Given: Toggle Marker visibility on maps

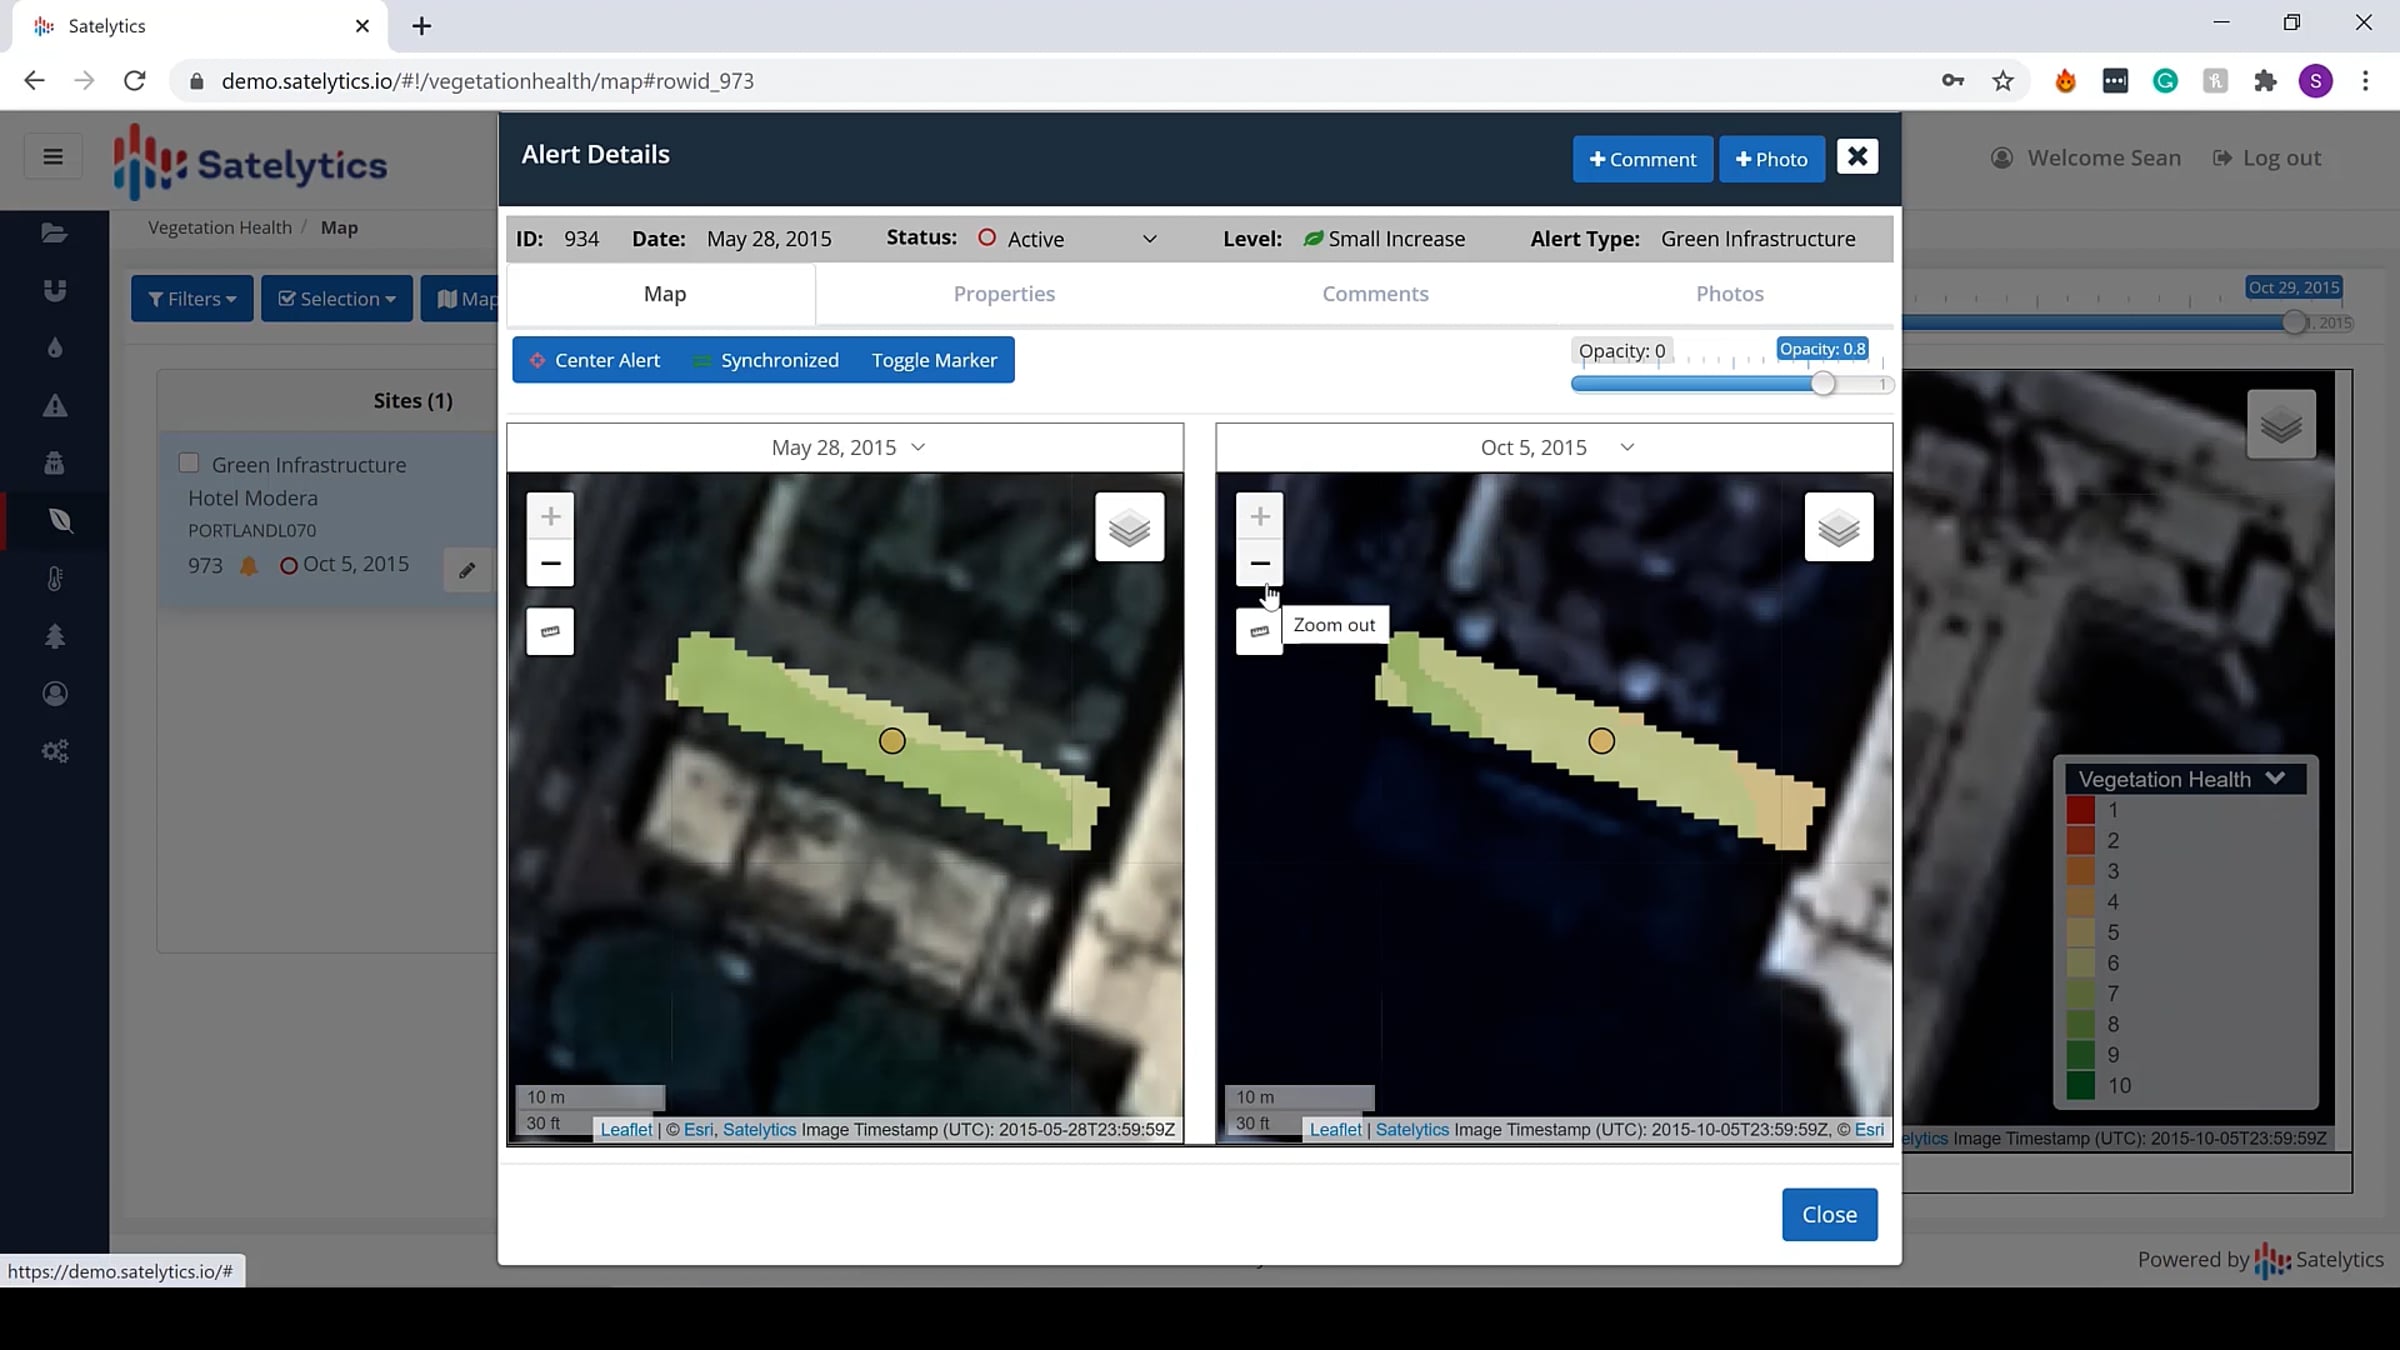Looking at the screenshot, I should [x=934, y=360].
